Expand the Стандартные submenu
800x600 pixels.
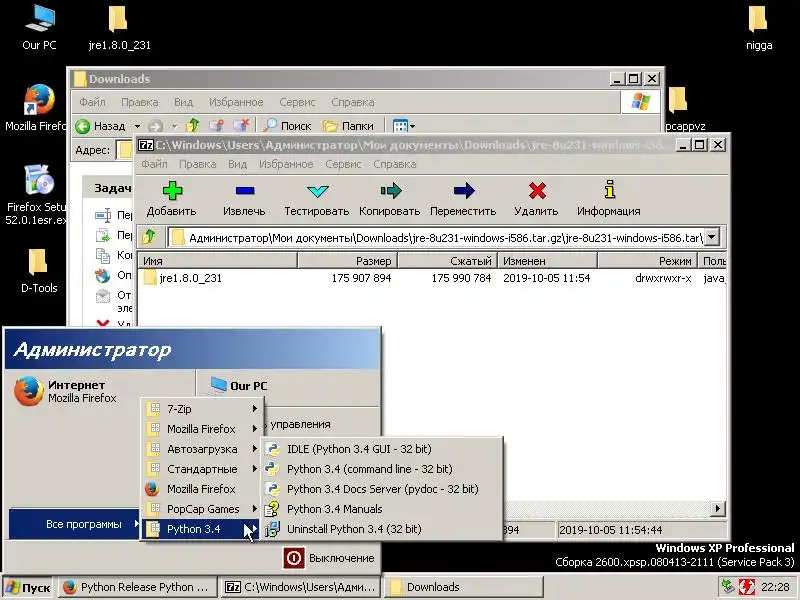pos(202,469)
